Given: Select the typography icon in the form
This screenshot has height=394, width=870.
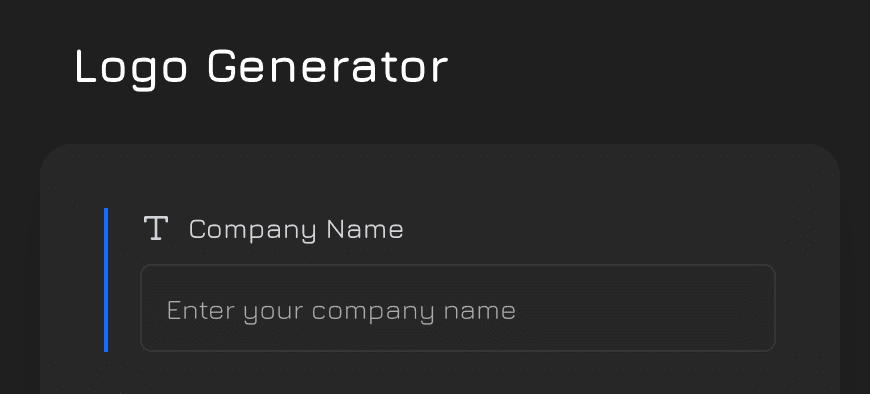Looking at the screenshot, I should coord(156,229).
